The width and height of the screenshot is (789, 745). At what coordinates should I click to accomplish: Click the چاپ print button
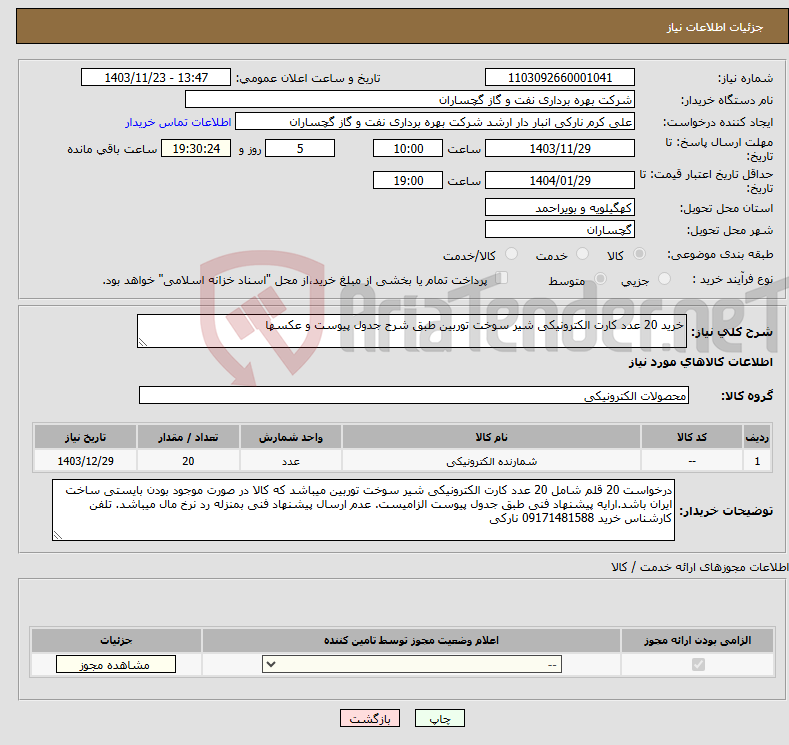click(439, 718)
